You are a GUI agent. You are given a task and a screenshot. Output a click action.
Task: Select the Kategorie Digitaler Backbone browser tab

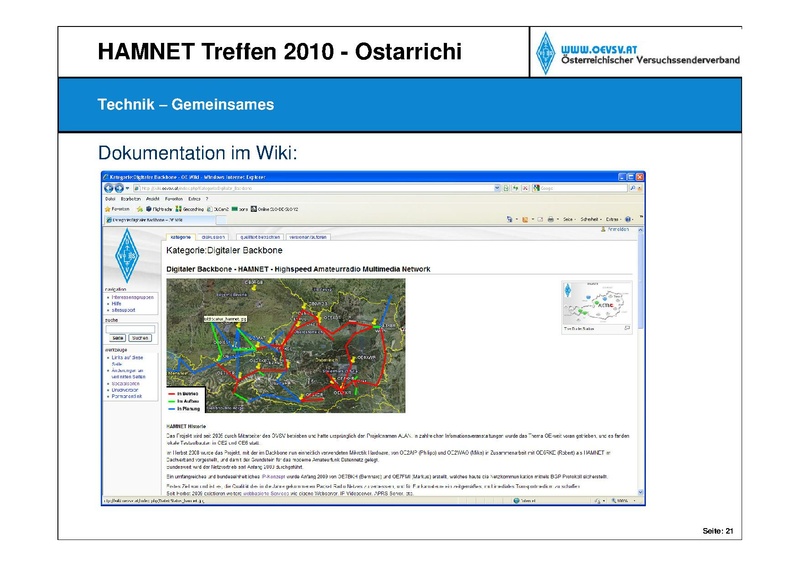(x=159, y=220)
